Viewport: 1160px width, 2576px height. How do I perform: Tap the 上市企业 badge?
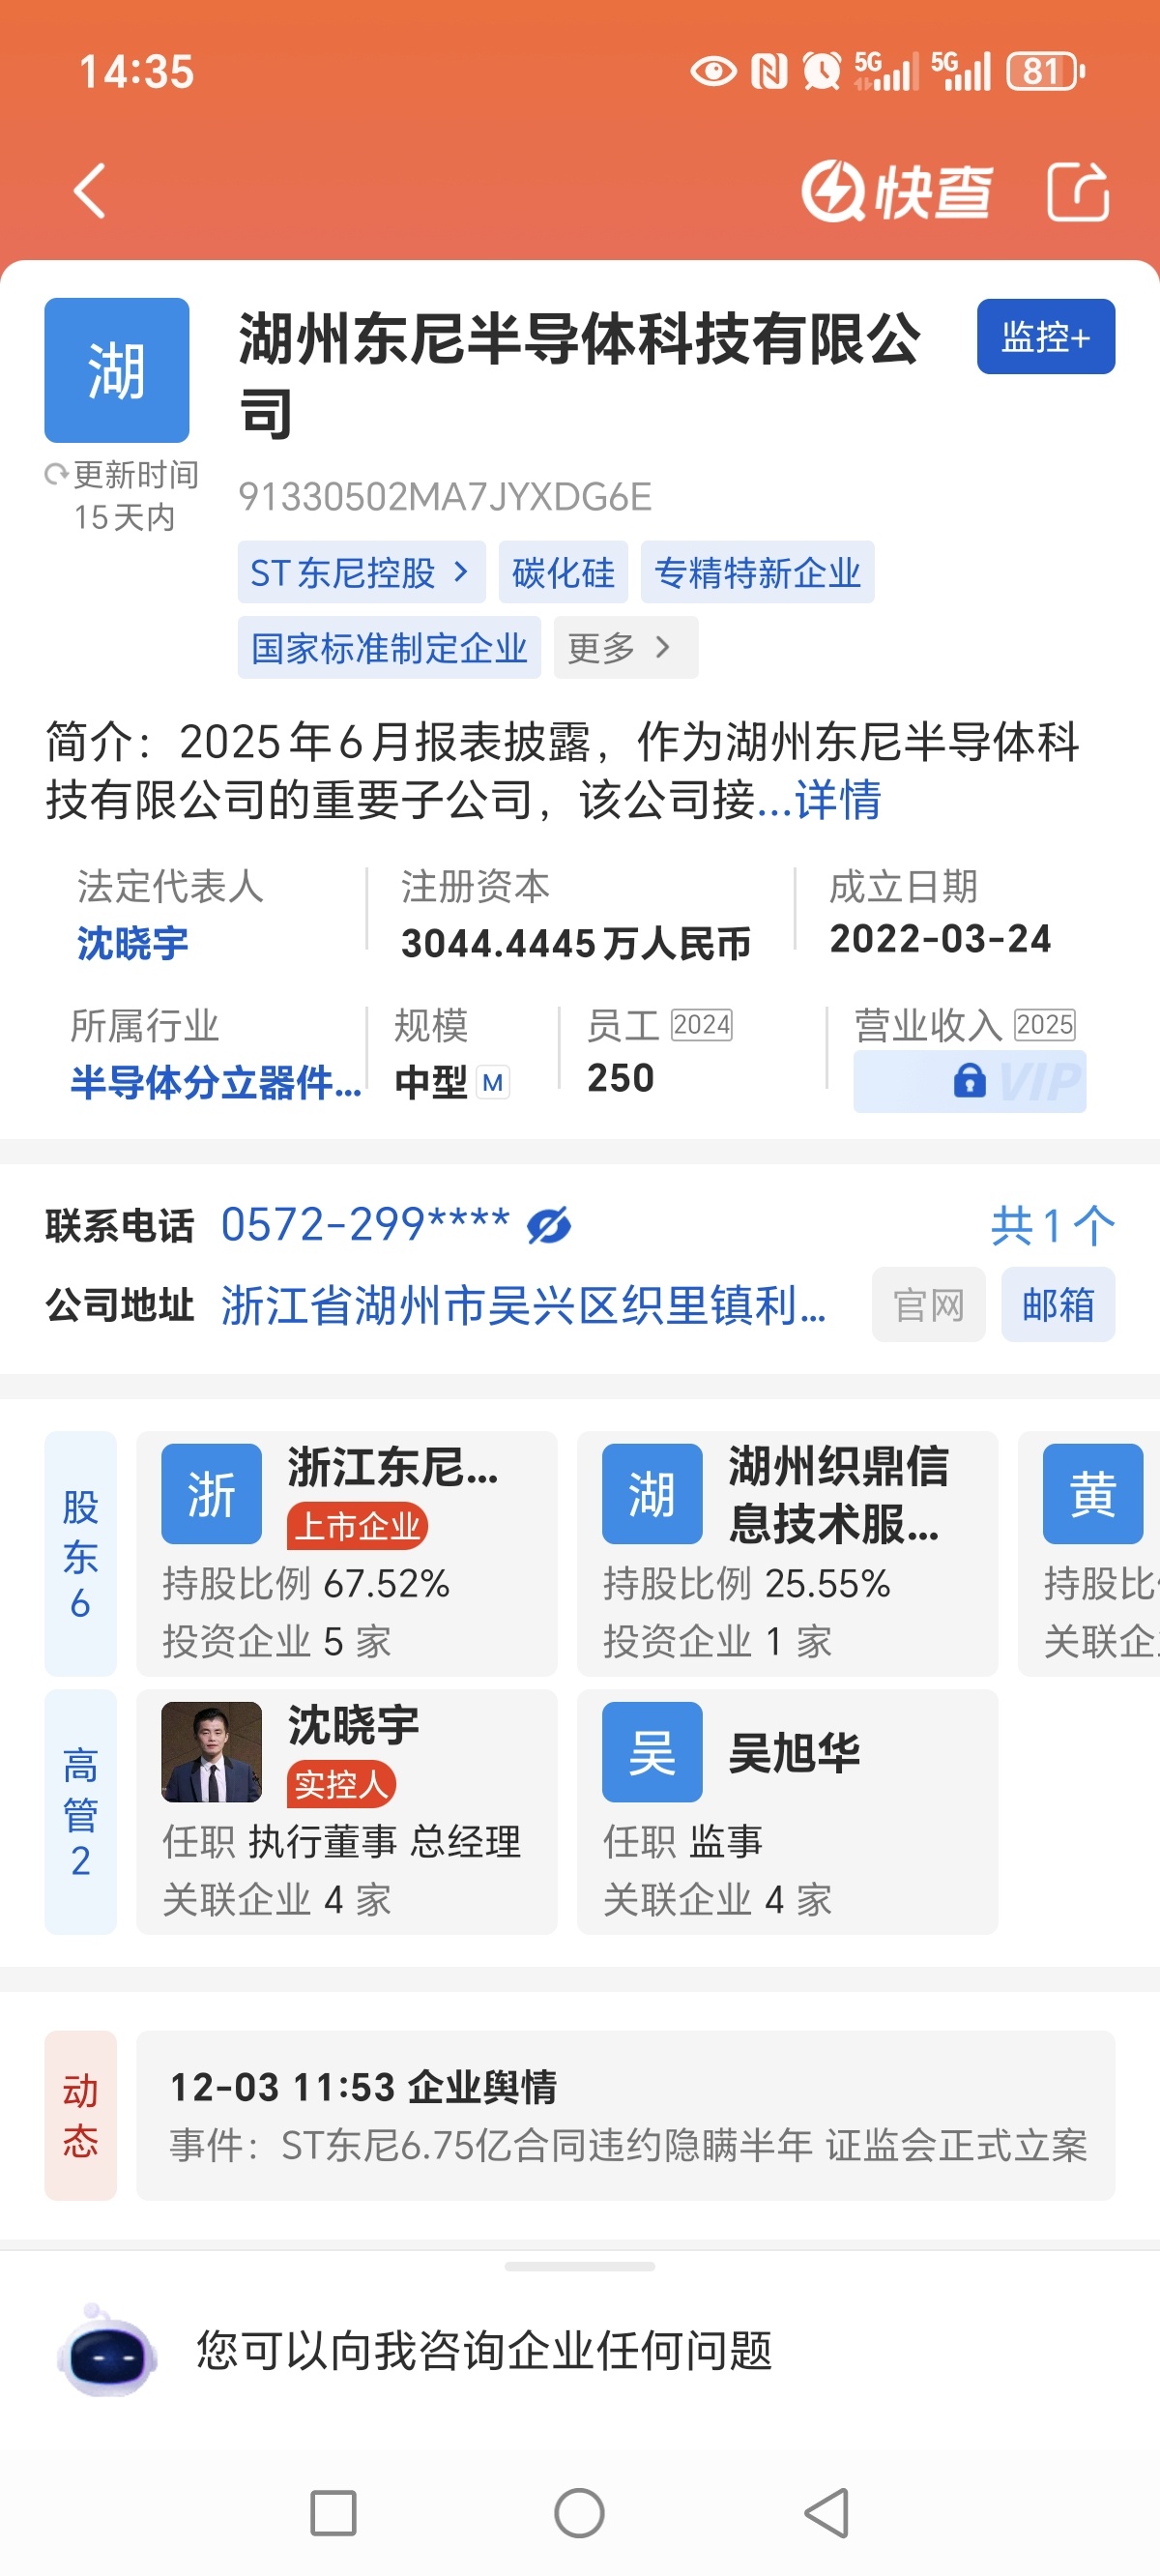(357, 1526)
